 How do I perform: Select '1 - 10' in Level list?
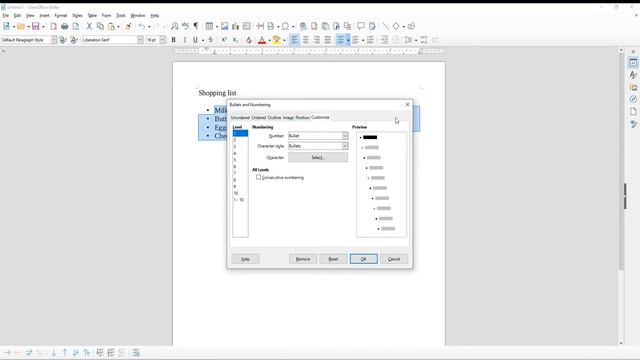pyautogui.click(x=240, y=200)
